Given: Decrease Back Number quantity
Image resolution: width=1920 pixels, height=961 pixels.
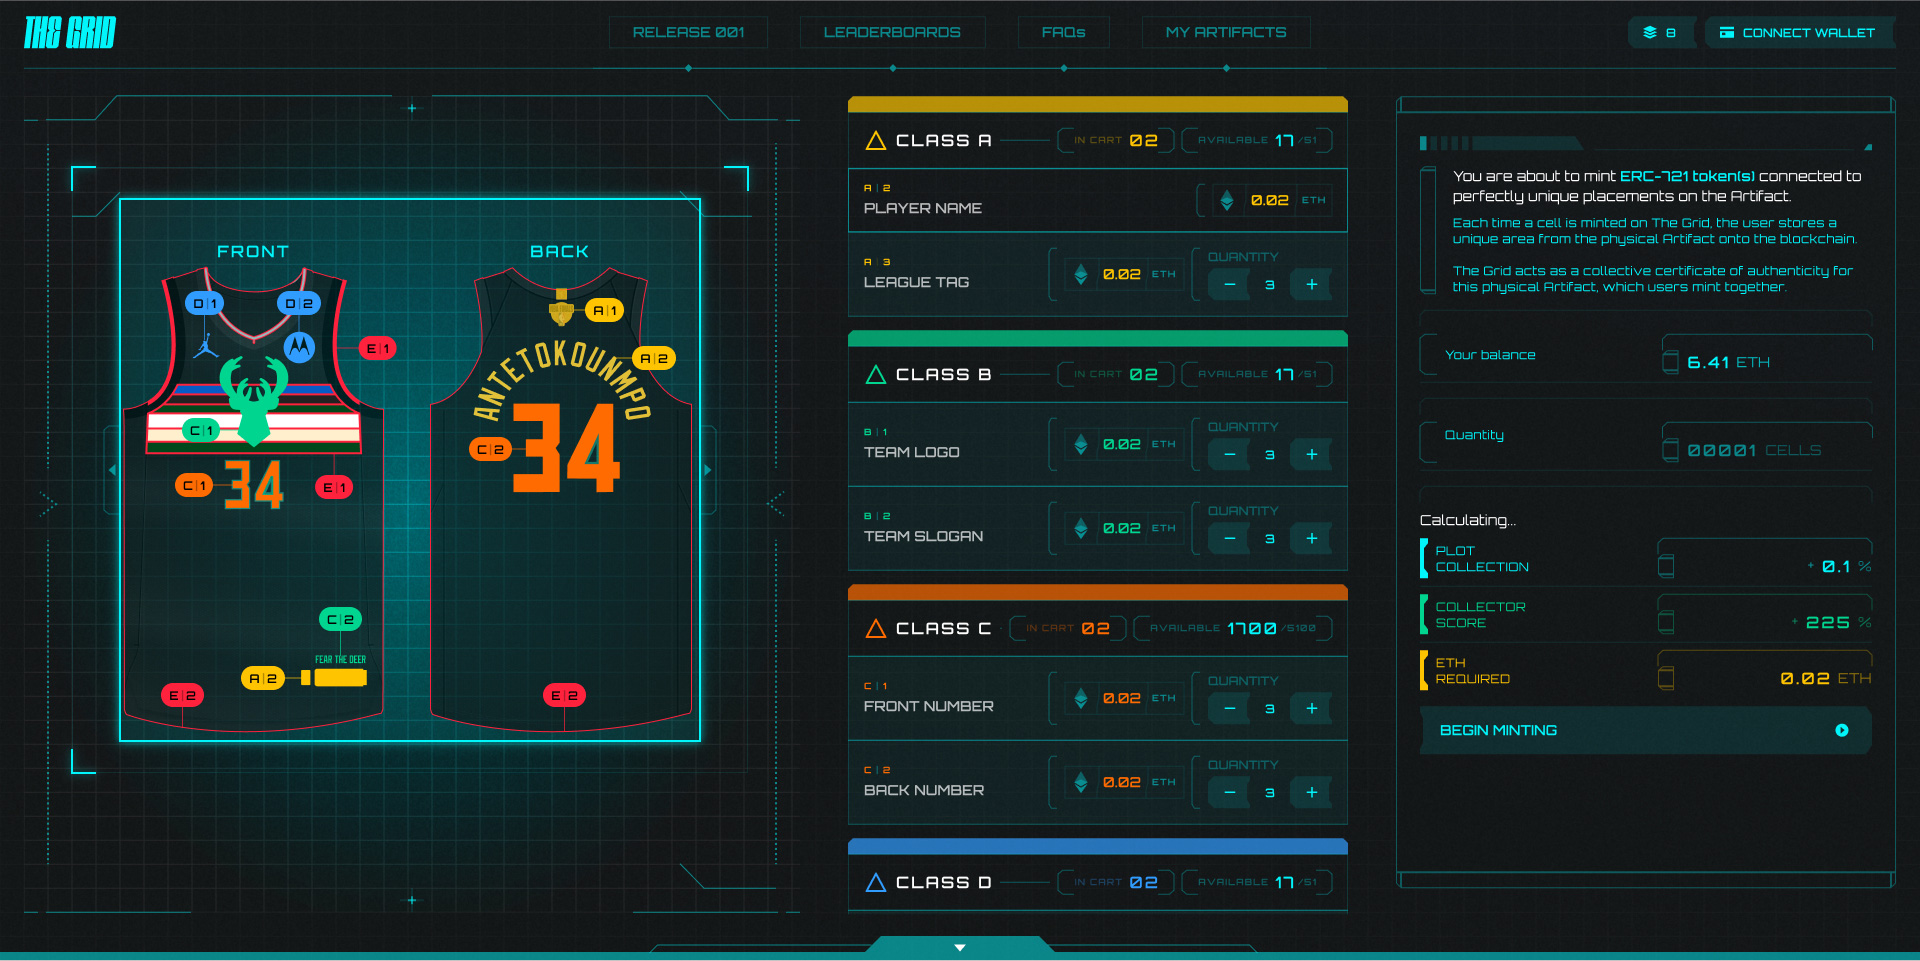Looking at the screenshot, I should [1230, 793].
